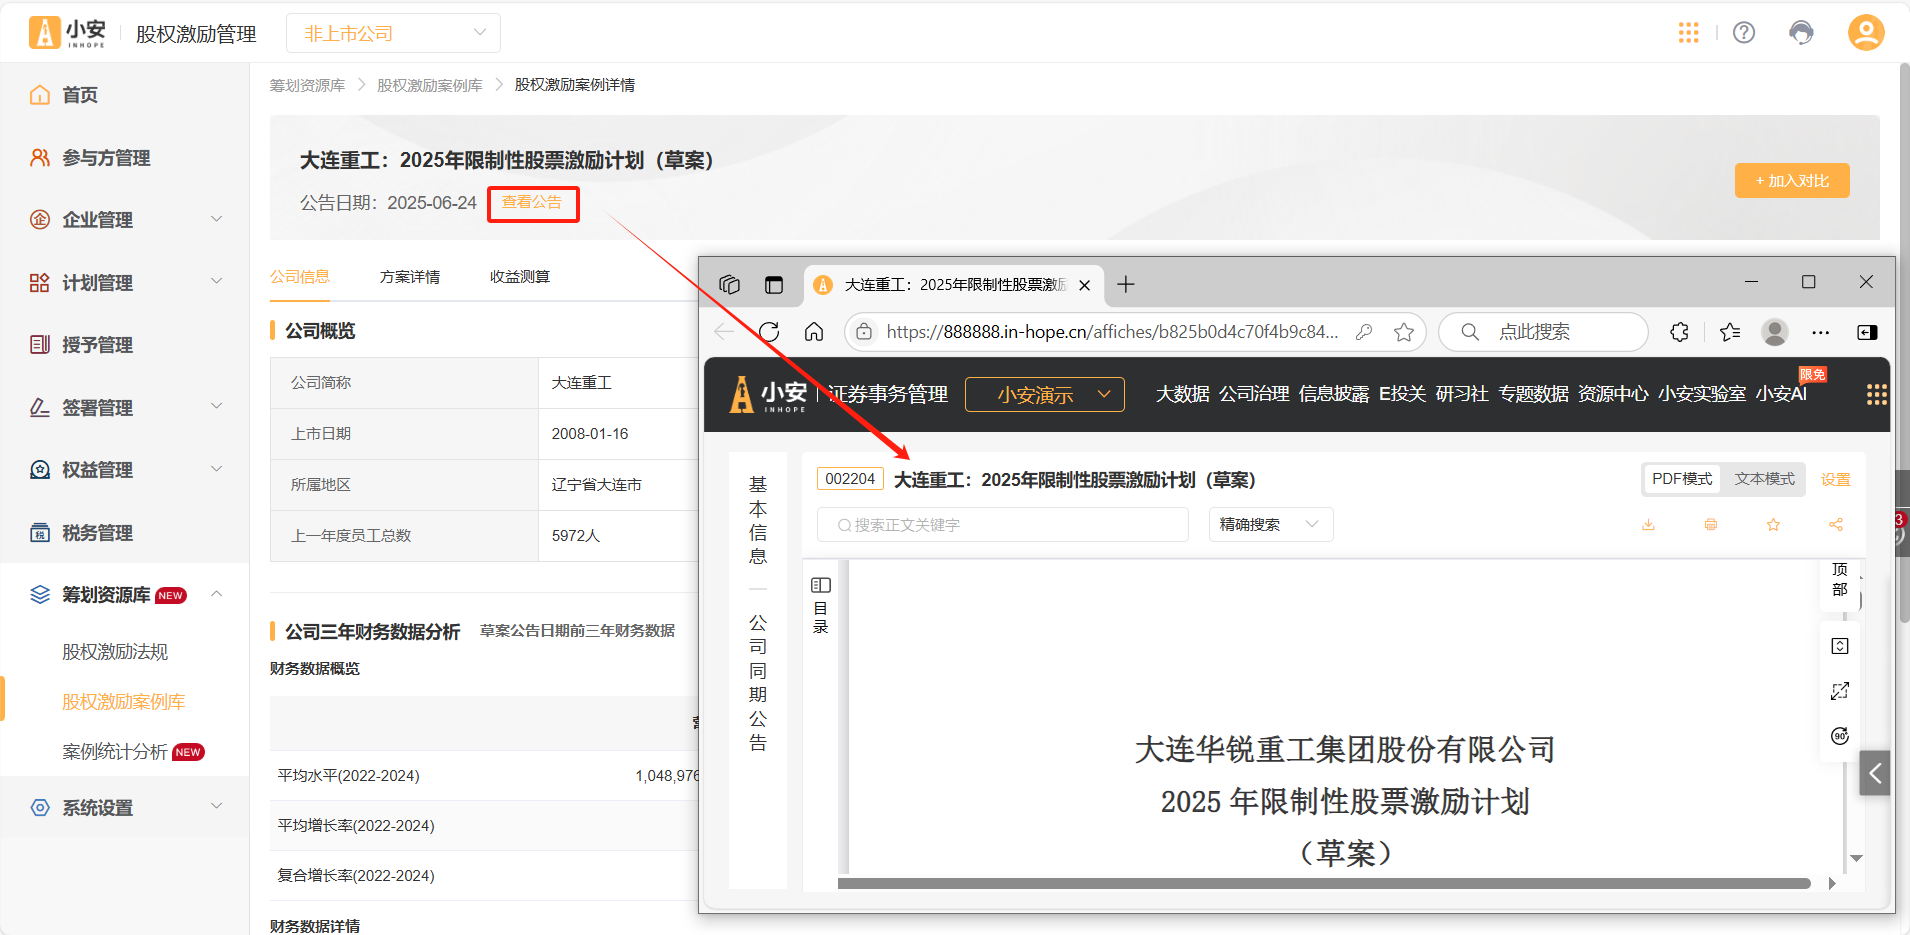Switch to PDF模式 view

1682,479
